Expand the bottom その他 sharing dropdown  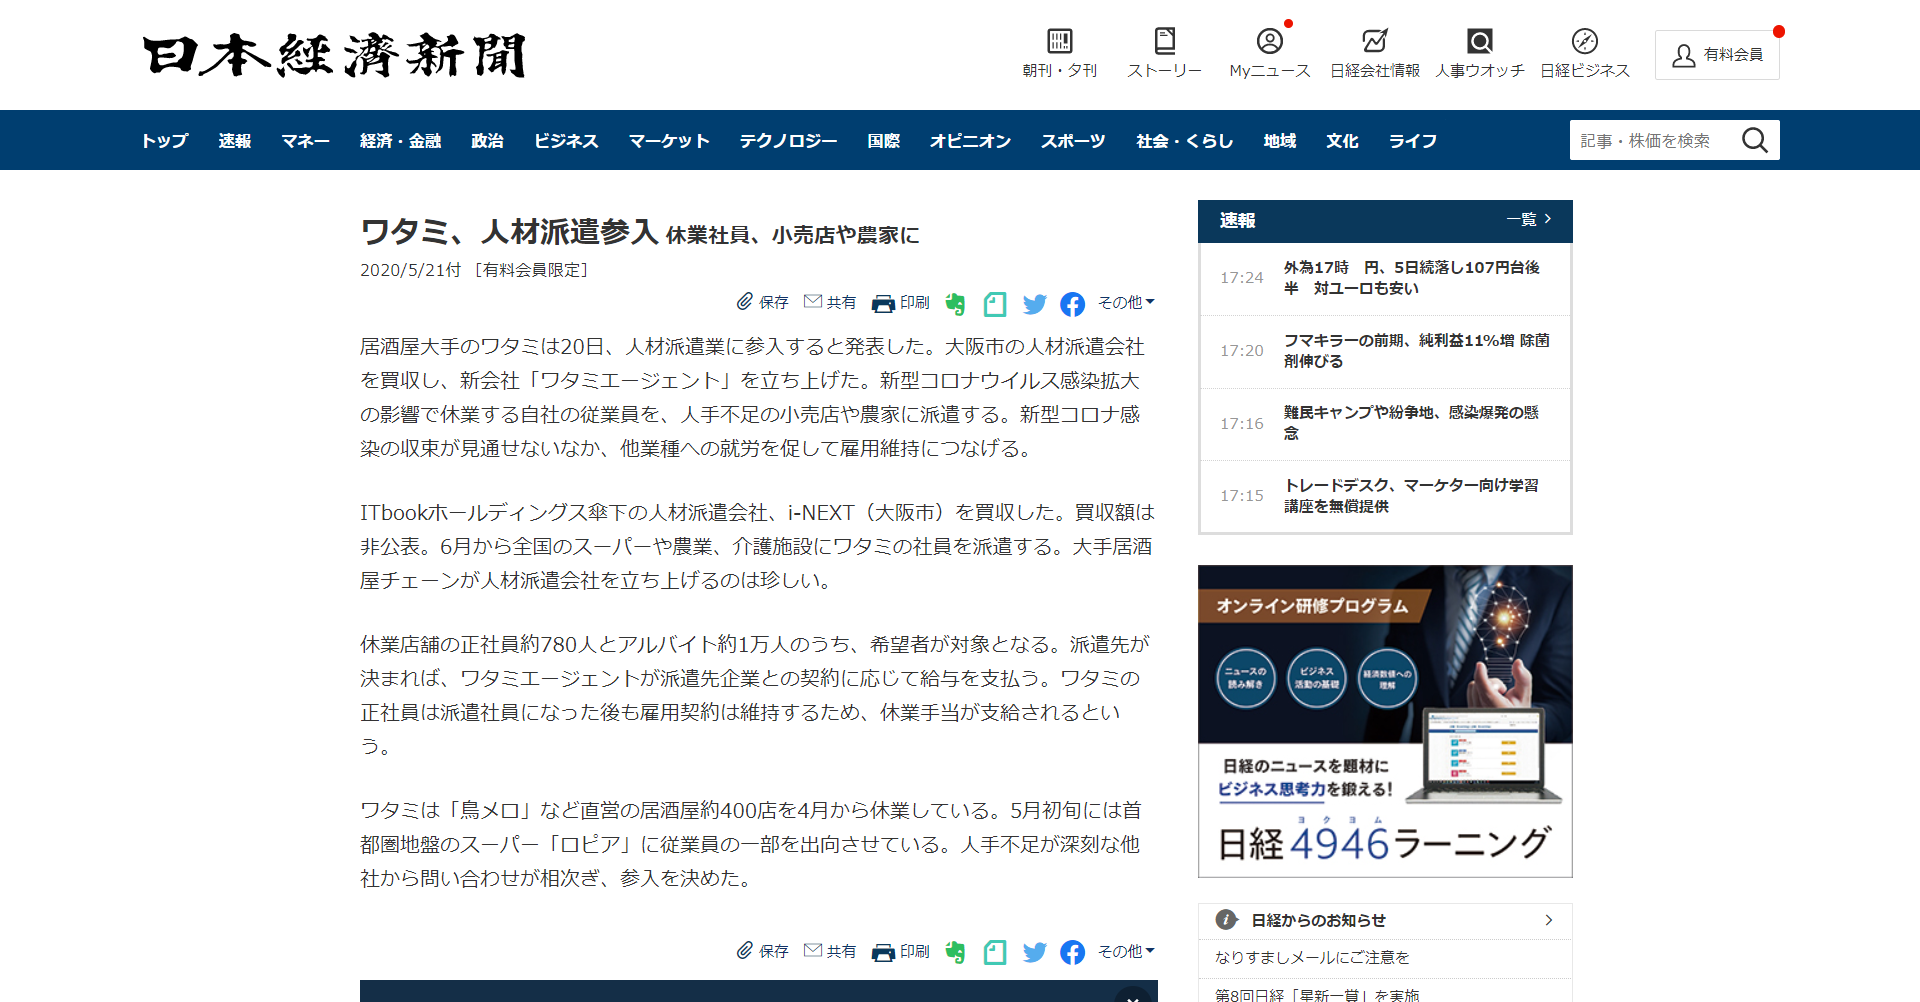pos(1126,951)
